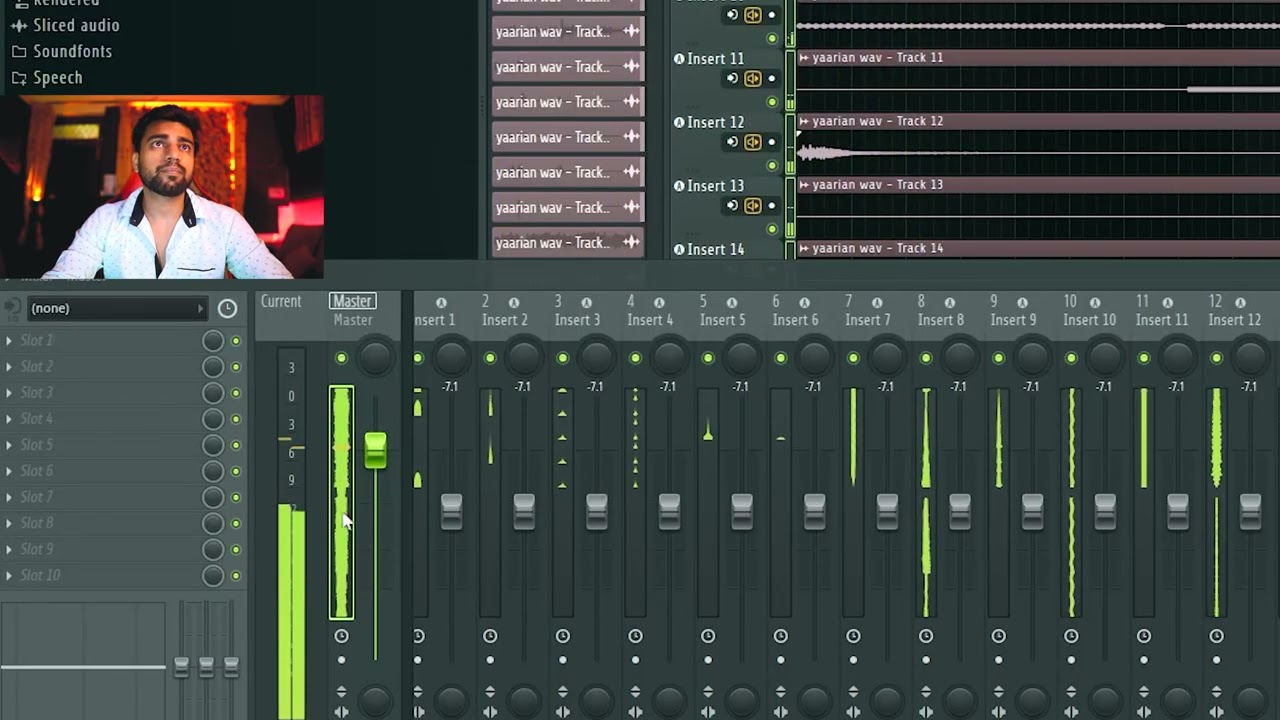Screen dimensions: 1280x720
Task: Click the Slot 4 mix level knob
Action: click(x=213, y=419)
